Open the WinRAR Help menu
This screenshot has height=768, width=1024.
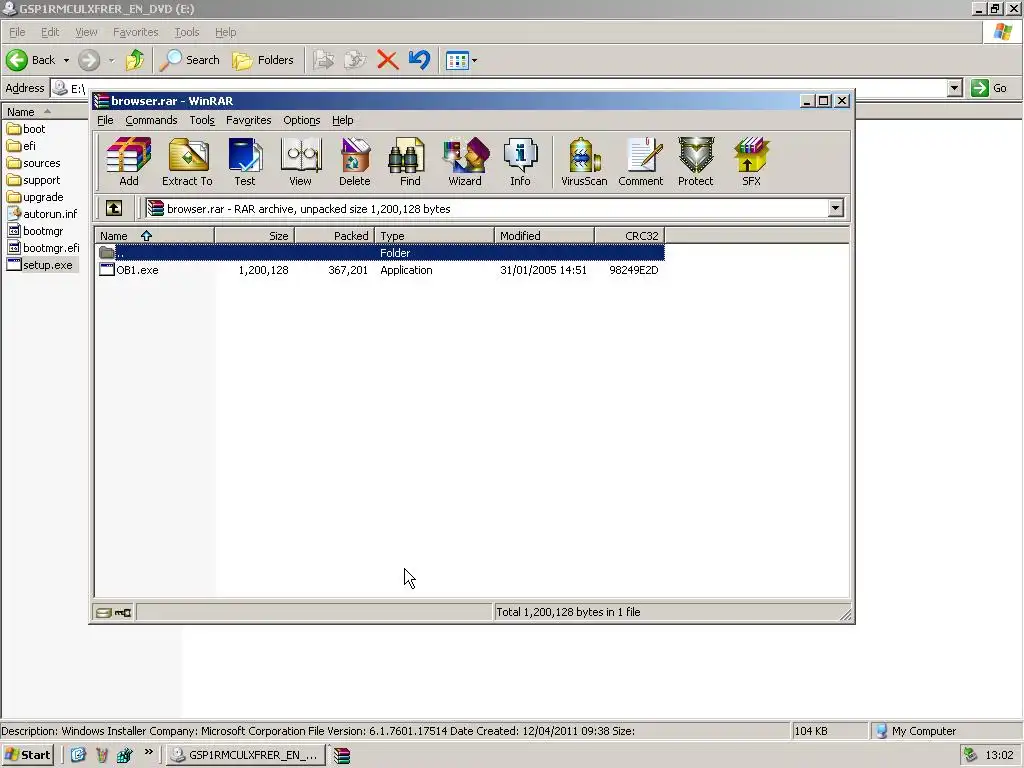(342, 120)
